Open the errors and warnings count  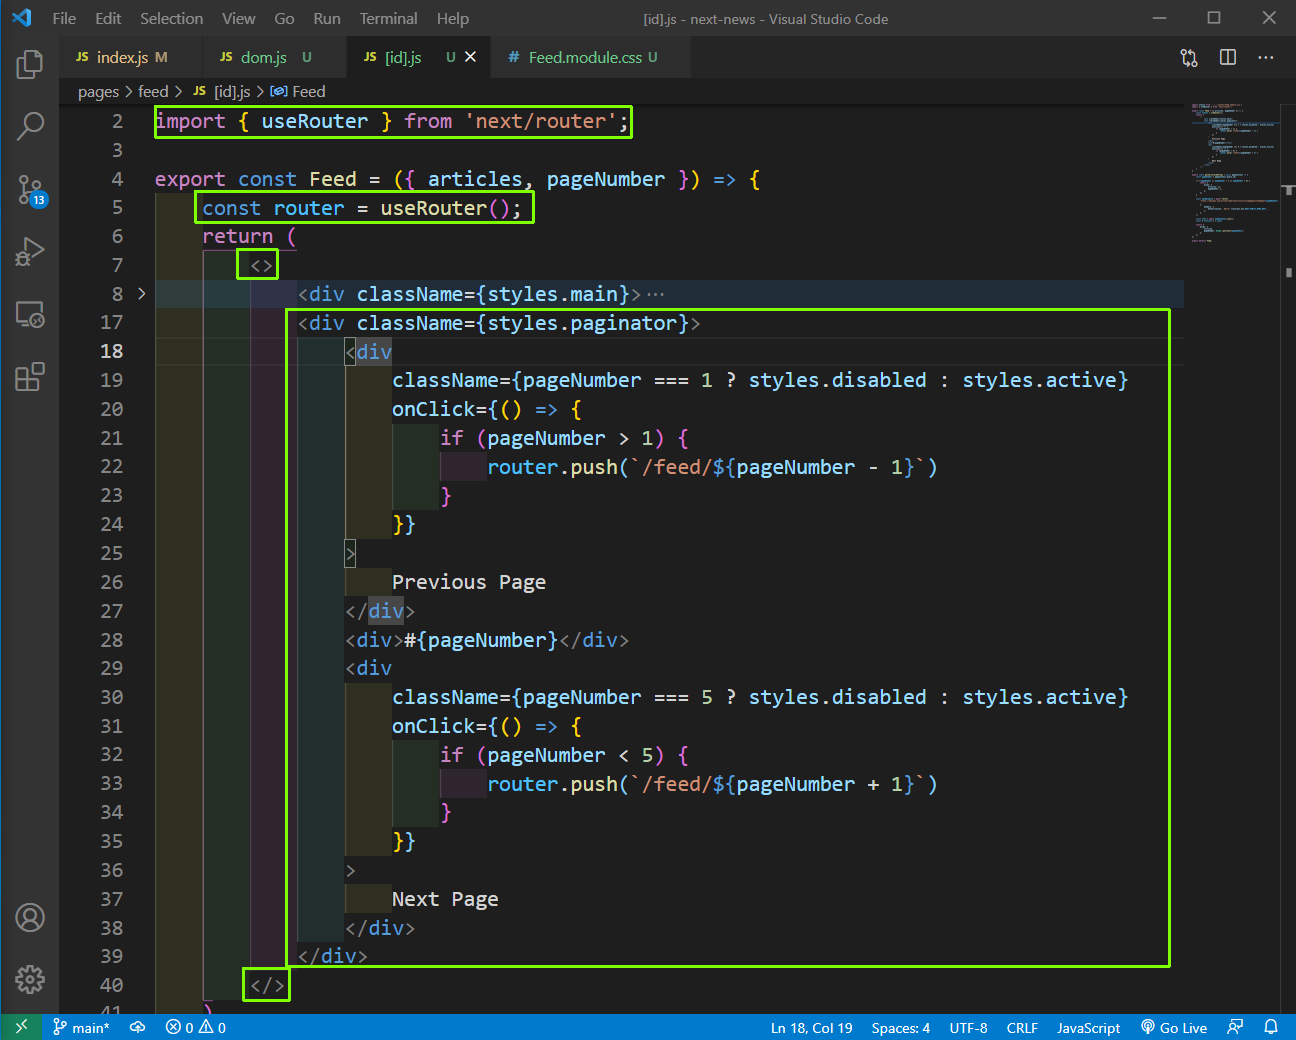pyautogui.click(x=196, y=1027)
